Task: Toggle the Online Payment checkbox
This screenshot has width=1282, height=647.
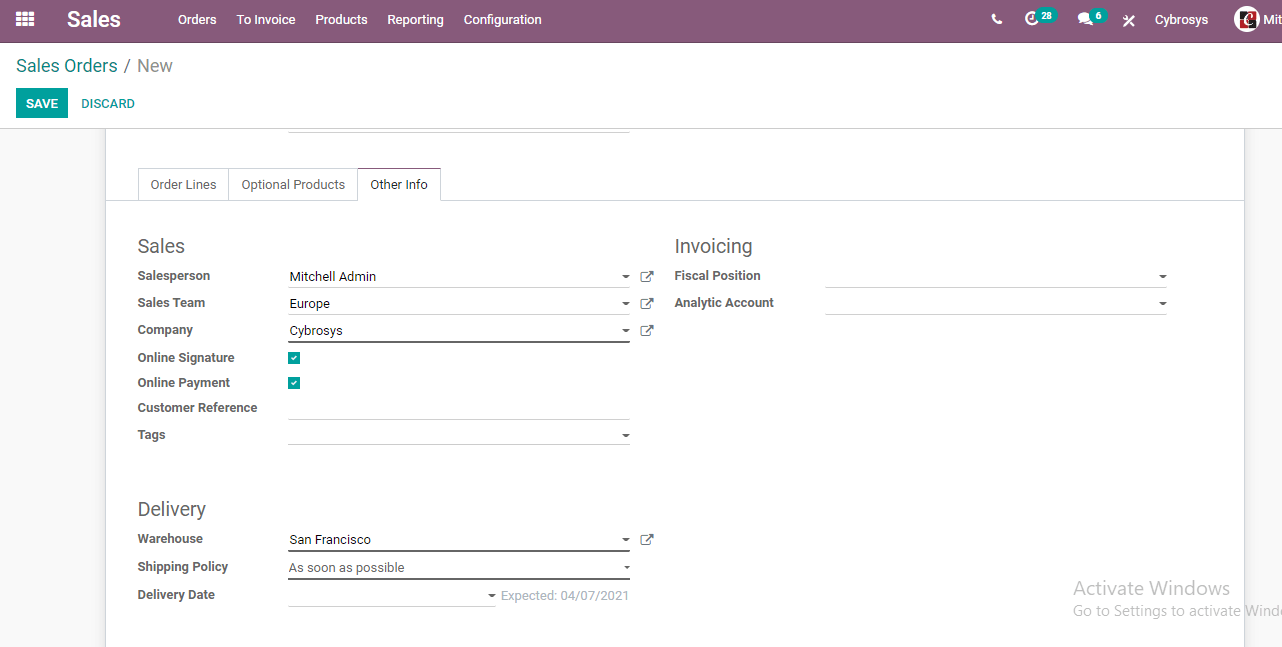Action: click(x=294, y=383)
